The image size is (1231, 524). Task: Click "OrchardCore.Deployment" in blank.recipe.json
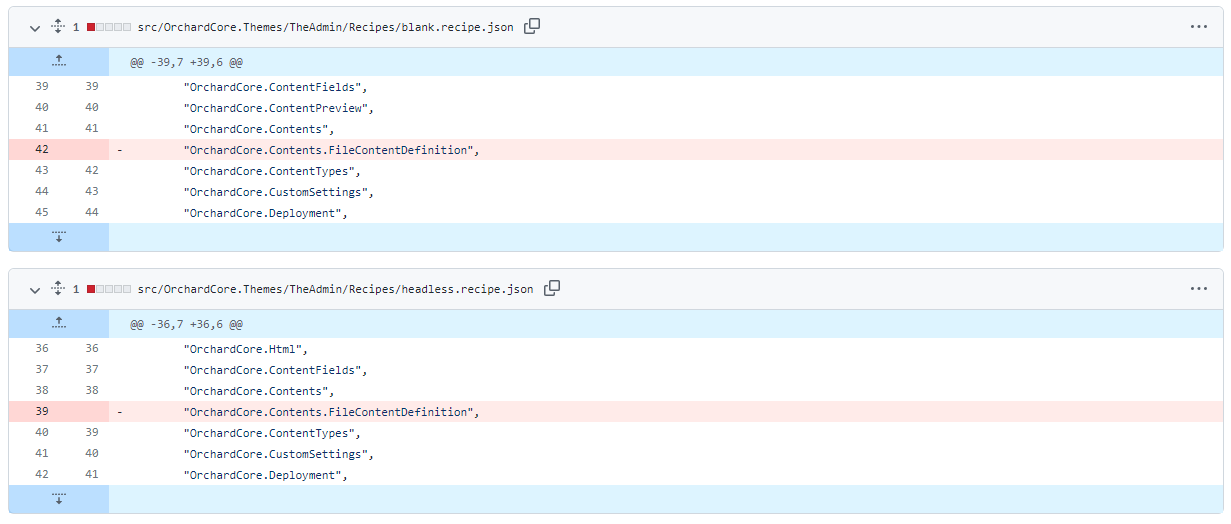(264, 213)
